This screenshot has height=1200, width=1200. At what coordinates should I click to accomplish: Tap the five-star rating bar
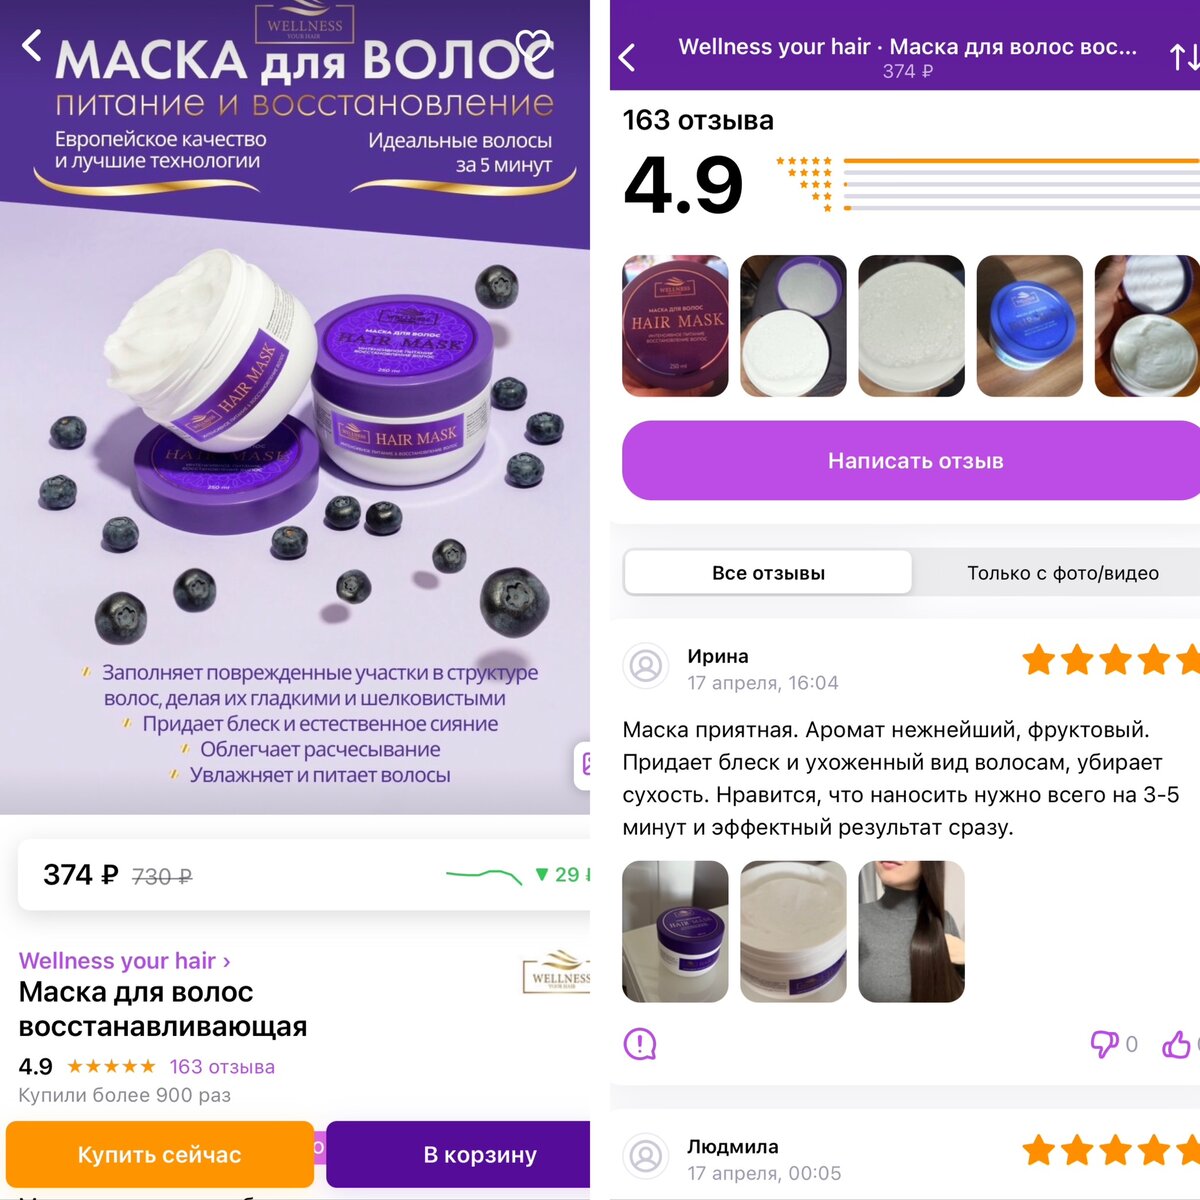tap(1021, 160)
